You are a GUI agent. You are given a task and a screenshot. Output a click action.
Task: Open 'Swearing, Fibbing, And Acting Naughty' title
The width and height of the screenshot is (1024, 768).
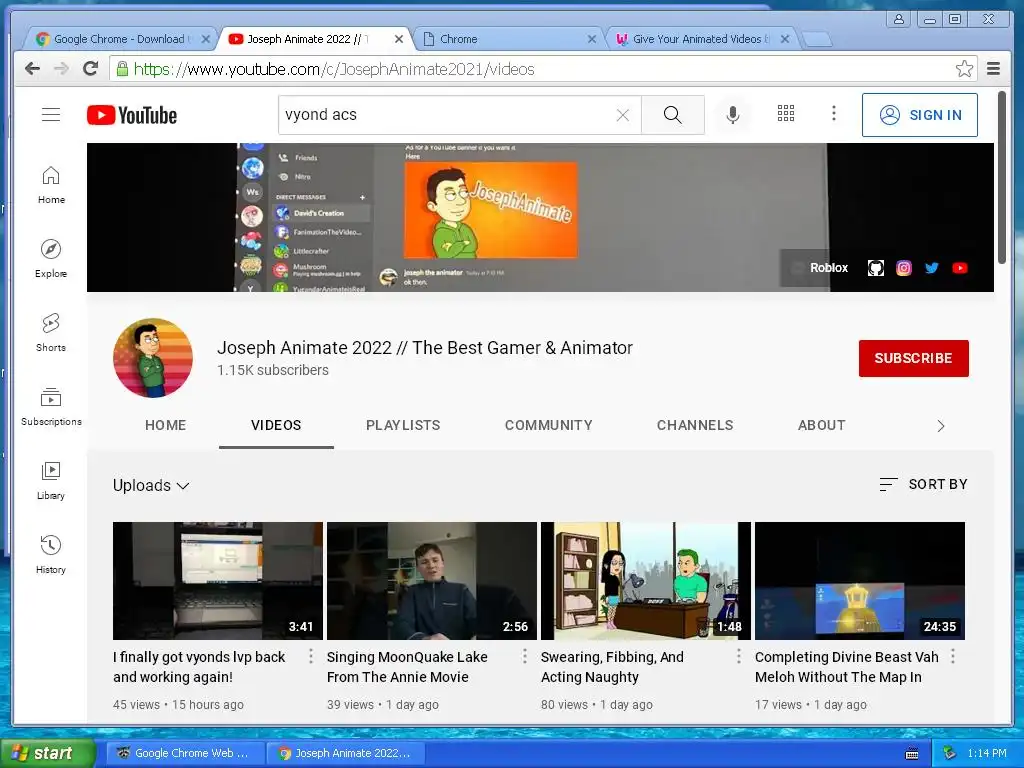(x=613, y=667)
